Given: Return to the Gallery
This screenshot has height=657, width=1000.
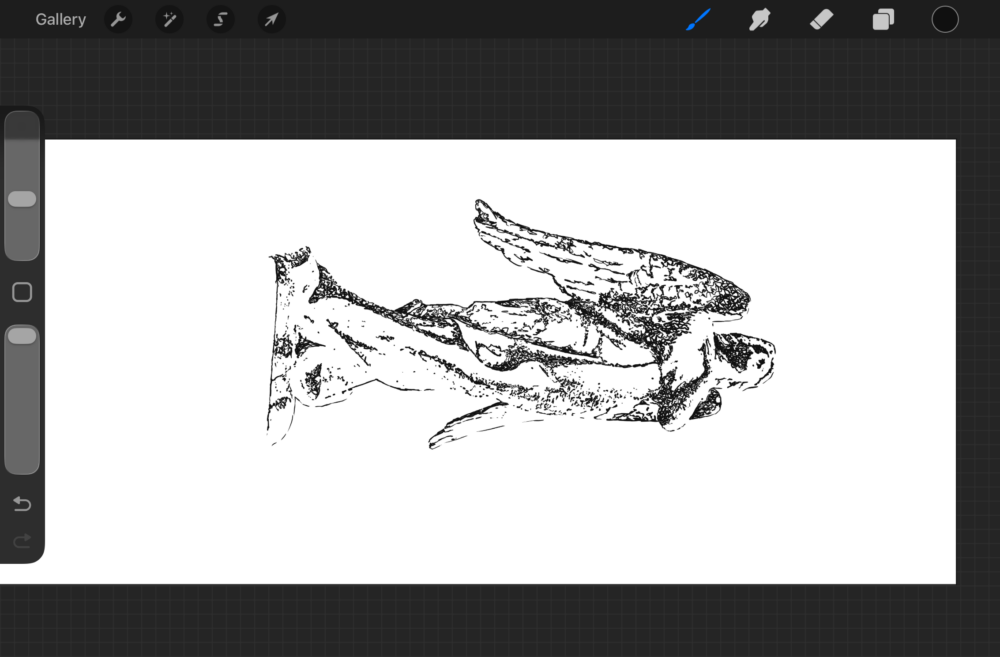Looking at the screenshot, I should coord(61,19).
